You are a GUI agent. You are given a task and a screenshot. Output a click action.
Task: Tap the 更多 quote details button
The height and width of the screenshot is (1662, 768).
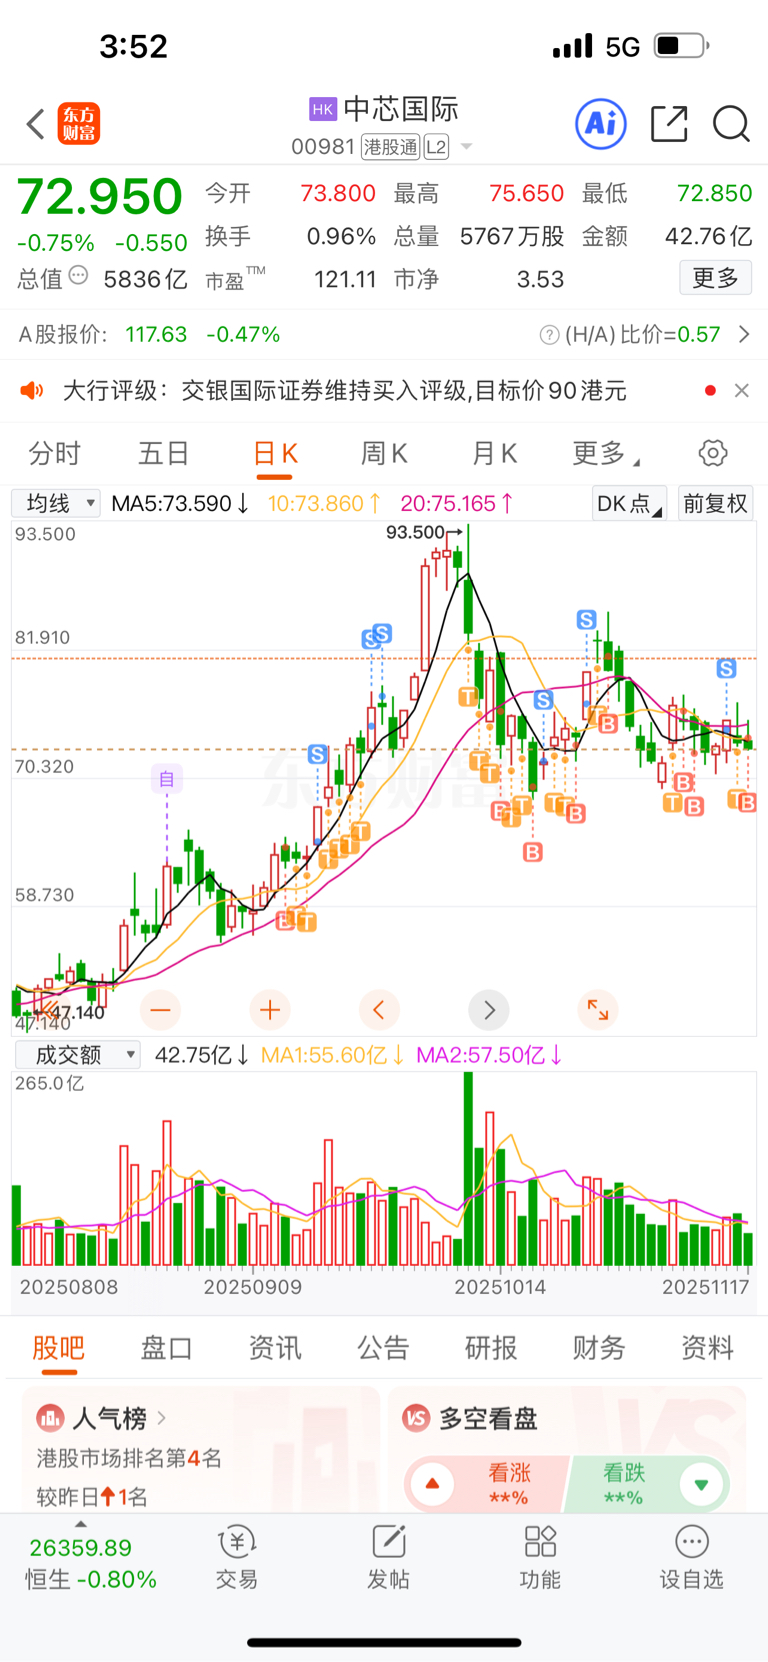tap(715, 278)
